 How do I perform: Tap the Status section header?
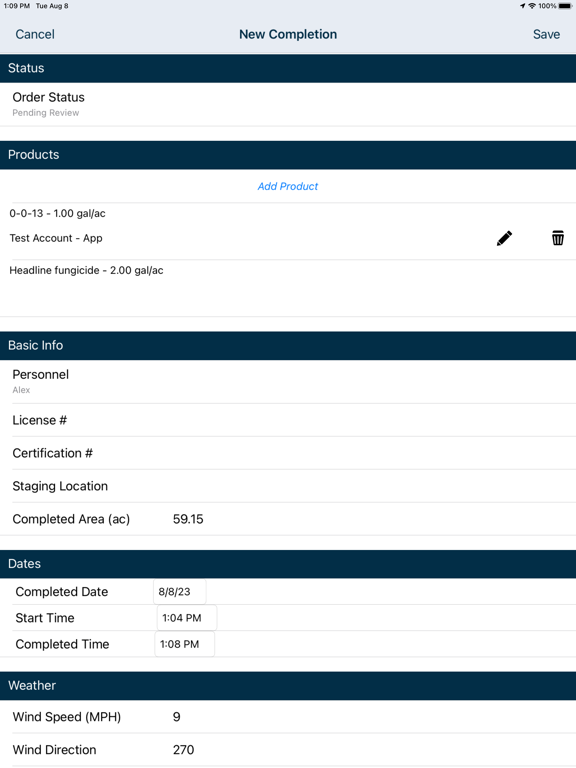(288, 68)
